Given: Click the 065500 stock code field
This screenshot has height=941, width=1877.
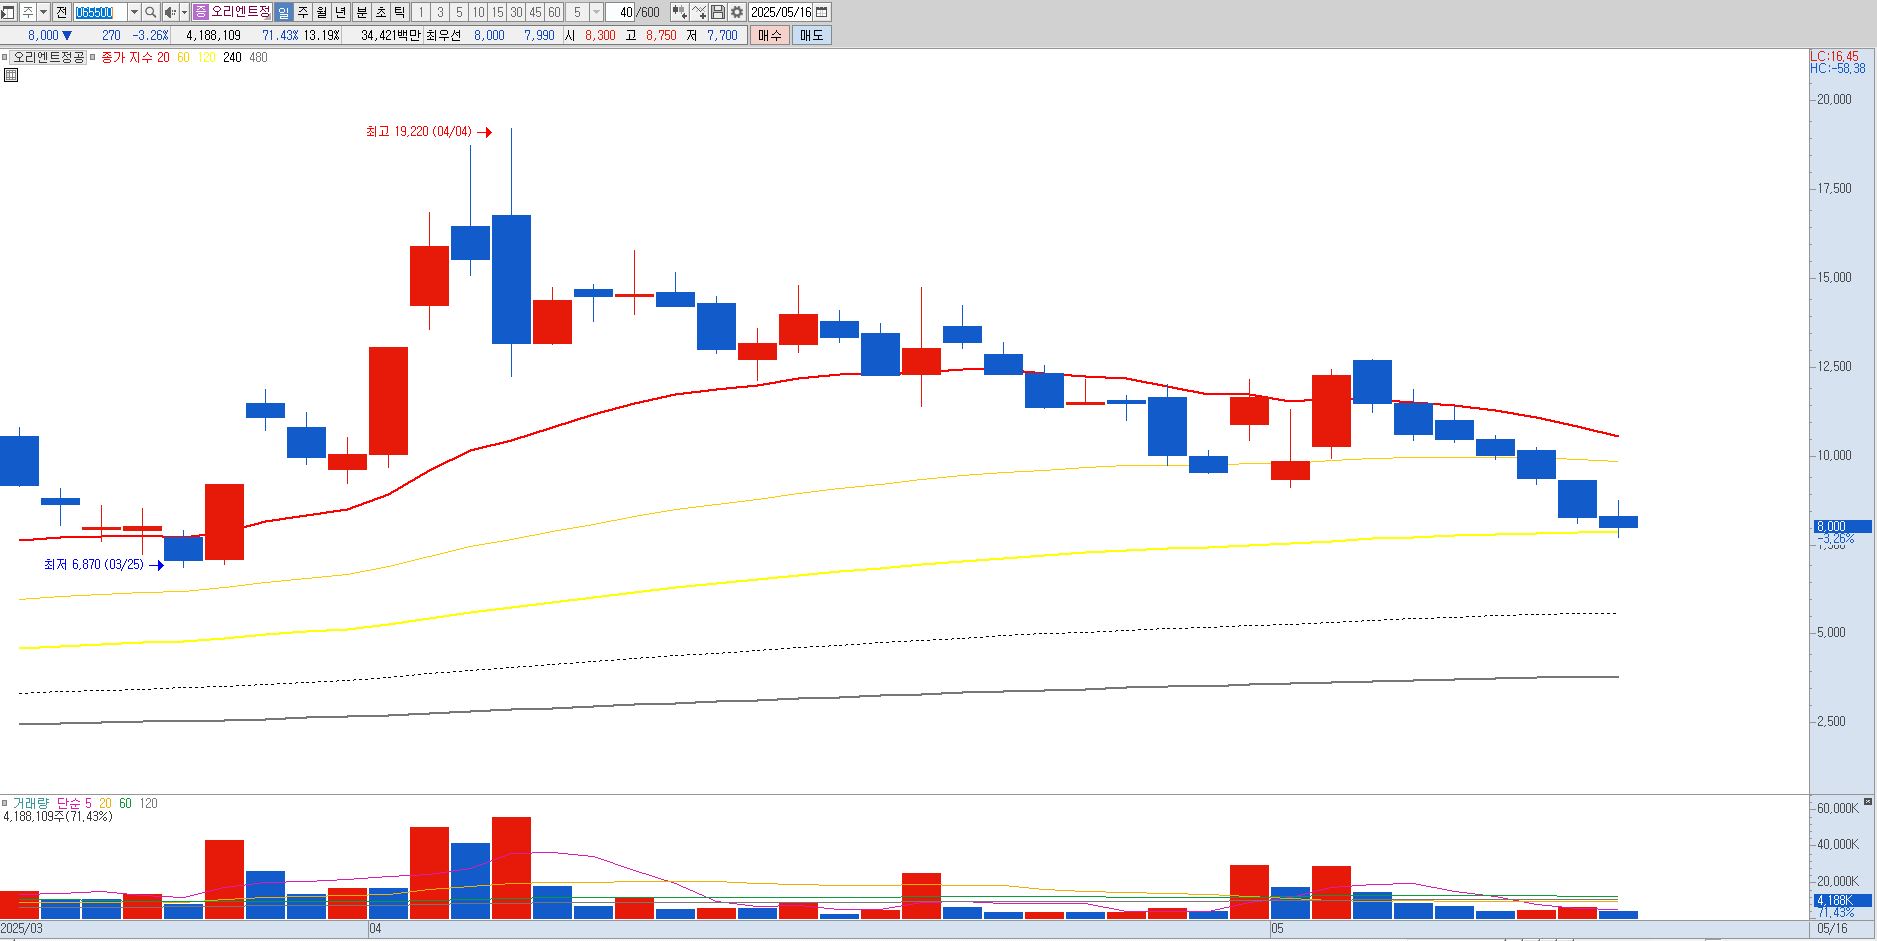Looking at the screenshot, I should [x=100, y=12].
